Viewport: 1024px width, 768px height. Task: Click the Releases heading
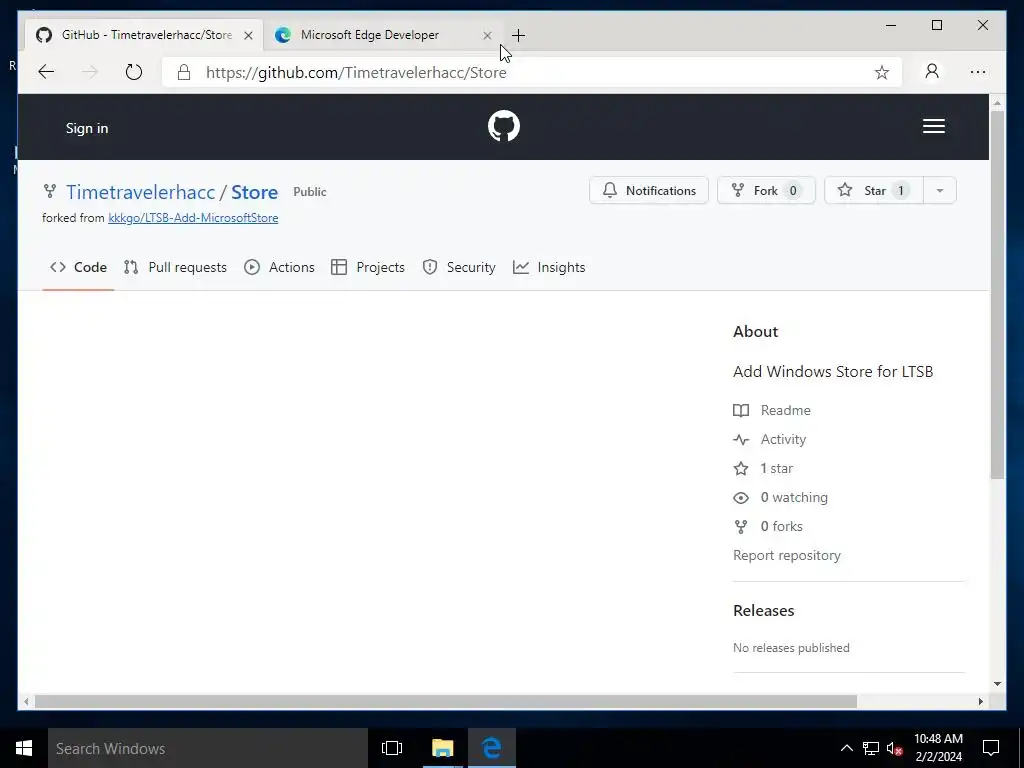(x=763, y=611)
